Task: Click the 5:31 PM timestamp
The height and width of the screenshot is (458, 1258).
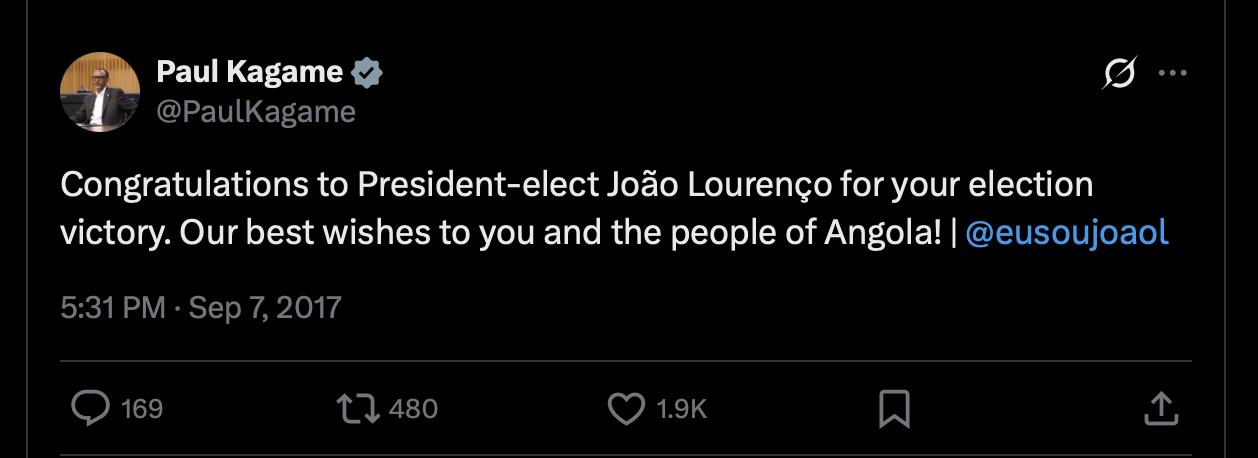Action: coord(113,306)
